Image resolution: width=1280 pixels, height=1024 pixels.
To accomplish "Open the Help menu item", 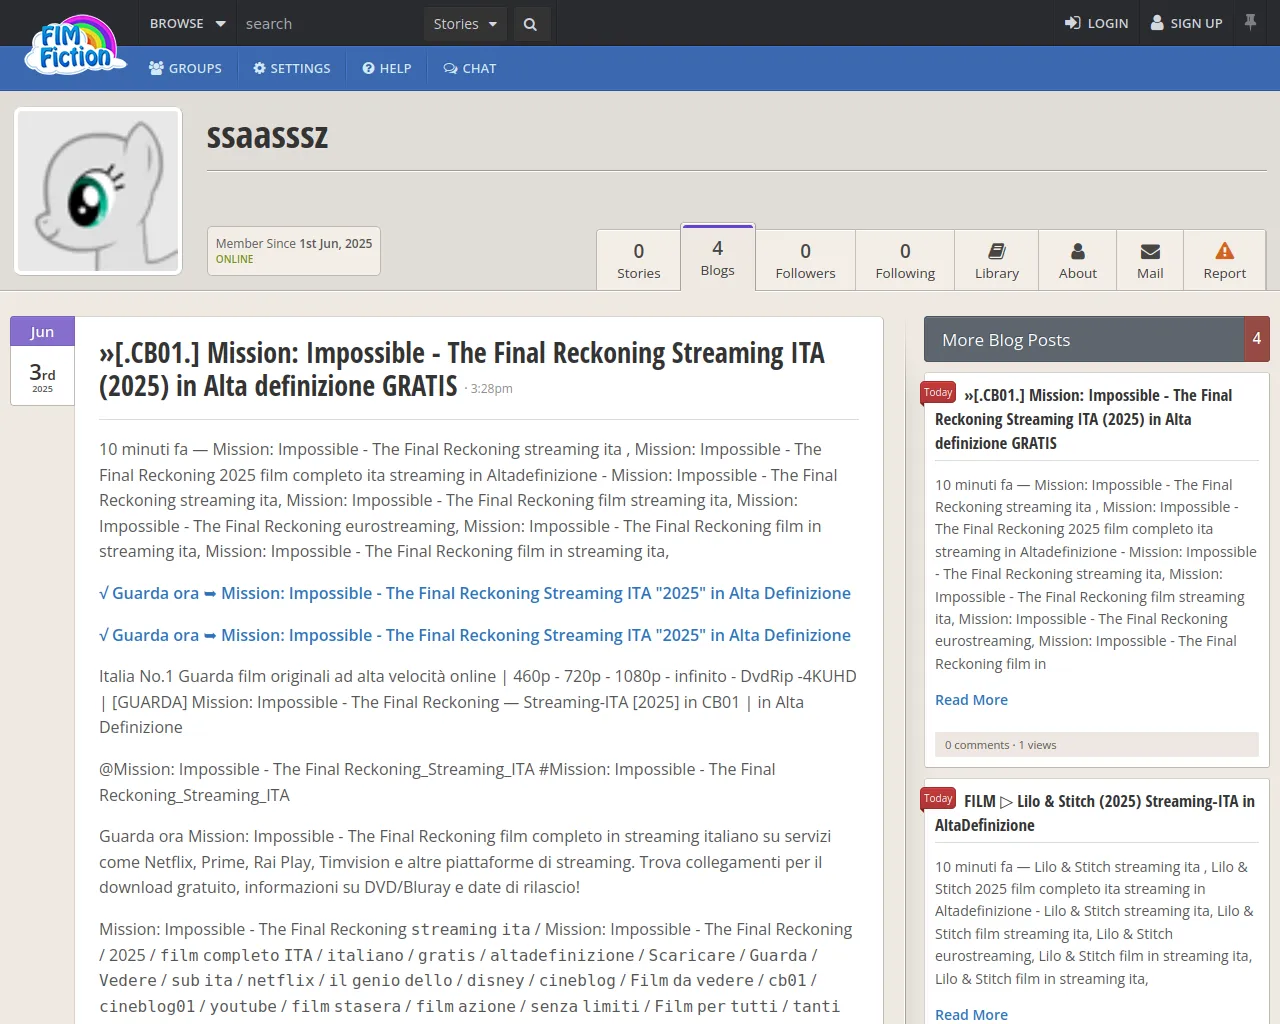I will click(x=387, y=68).
